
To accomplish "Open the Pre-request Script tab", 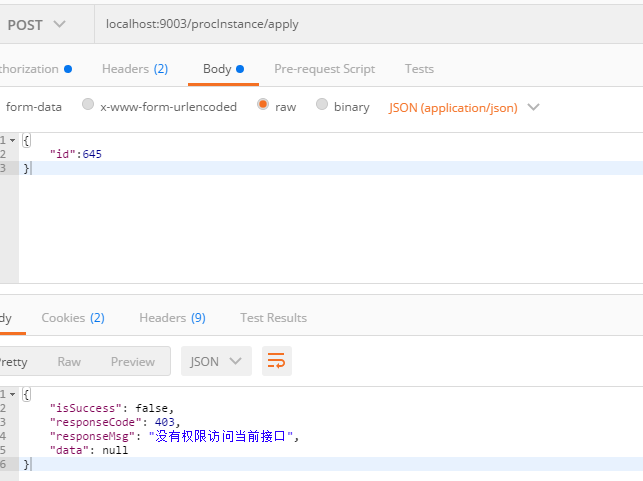I will click(324, 69).
